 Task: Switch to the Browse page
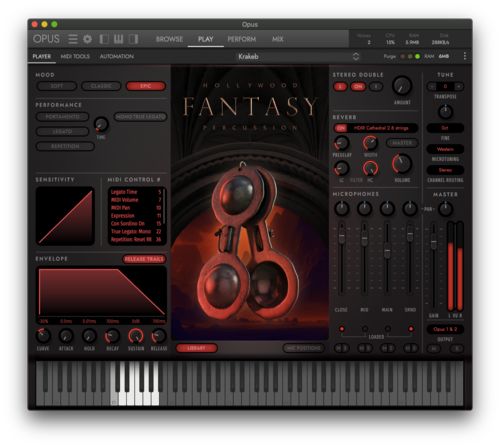[169, 39]
